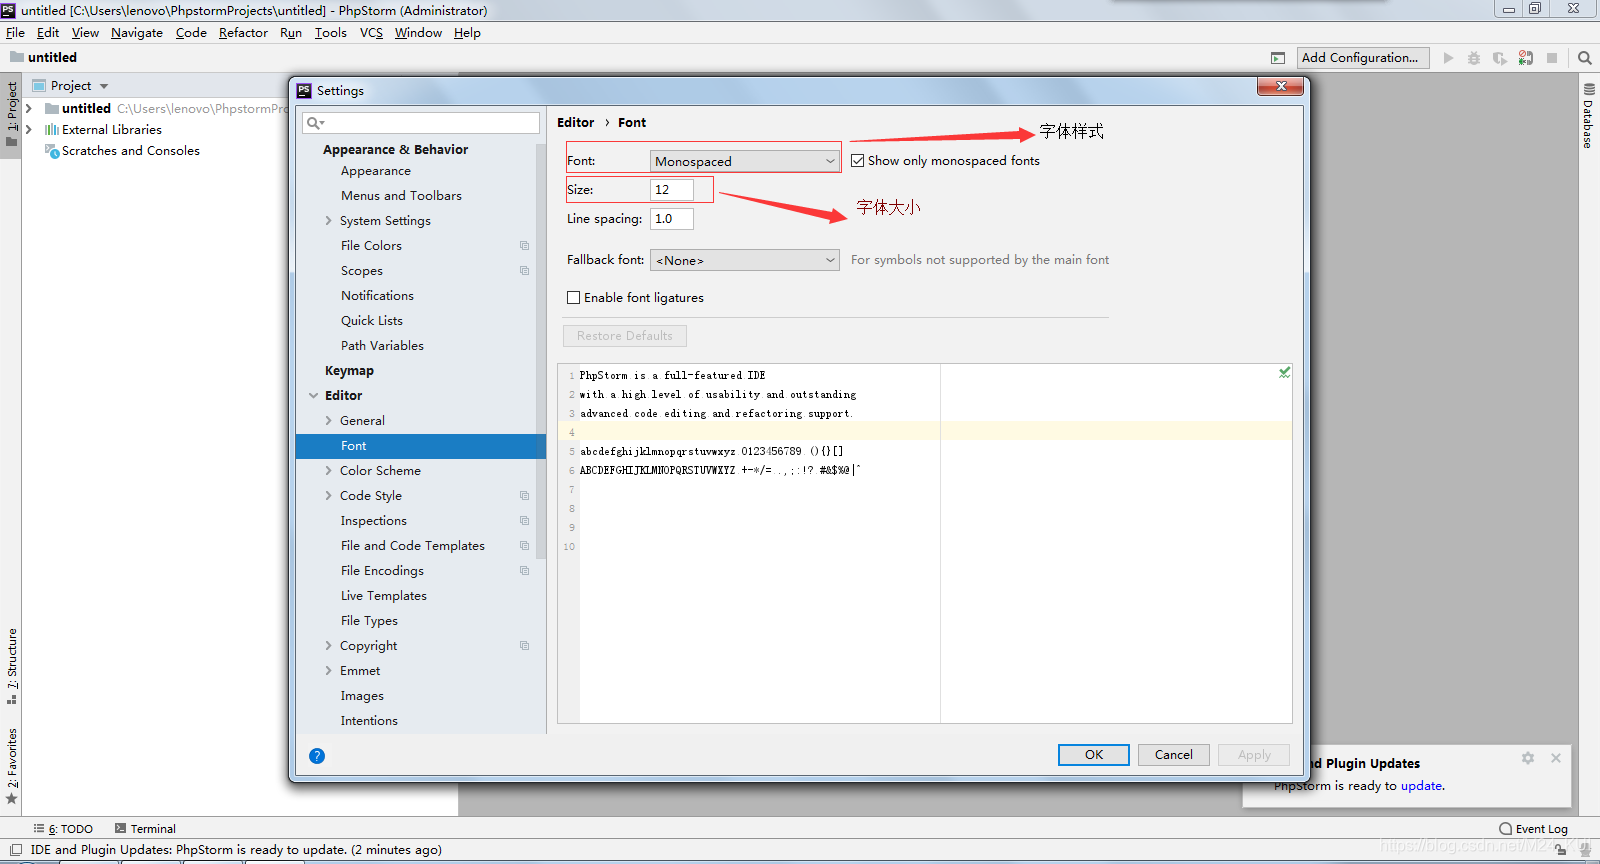The width and height of the screenshot is (1600, 864).
Task: Expand System Settings in the settings tree
Action: [328, 220]
